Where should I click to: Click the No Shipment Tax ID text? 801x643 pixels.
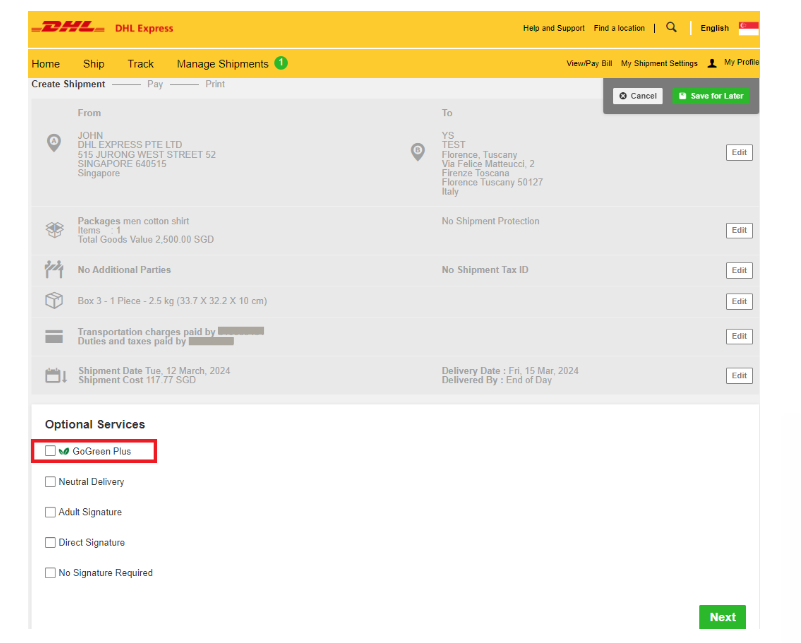485,270
